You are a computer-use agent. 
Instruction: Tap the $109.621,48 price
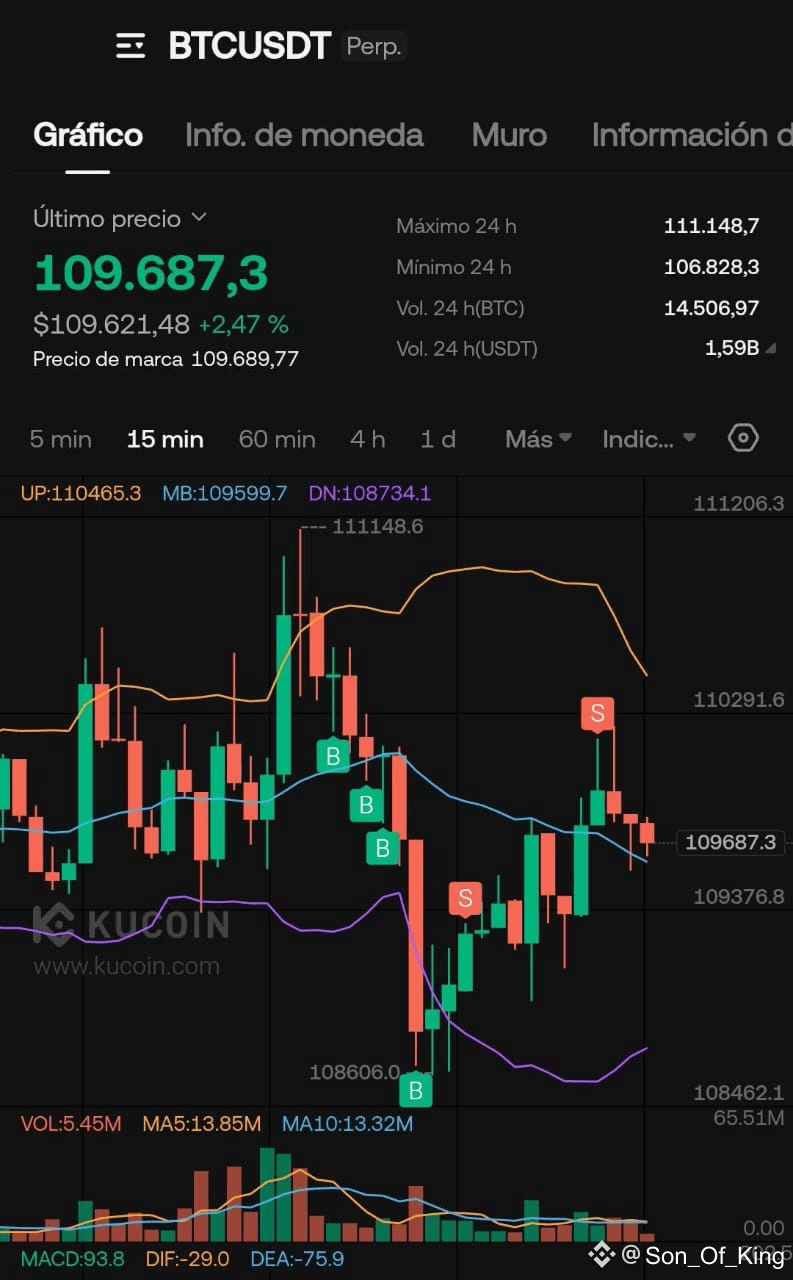click(x=111, y=324)
